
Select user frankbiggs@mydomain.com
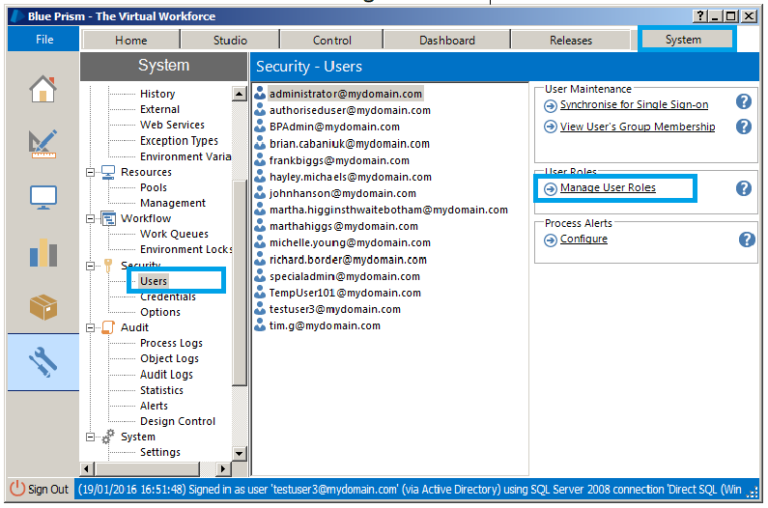pyautogui.click(x=339, y=160)
